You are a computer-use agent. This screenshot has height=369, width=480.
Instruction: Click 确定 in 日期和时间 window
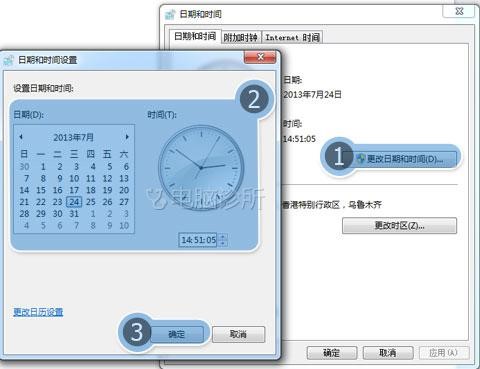[332, 353]
